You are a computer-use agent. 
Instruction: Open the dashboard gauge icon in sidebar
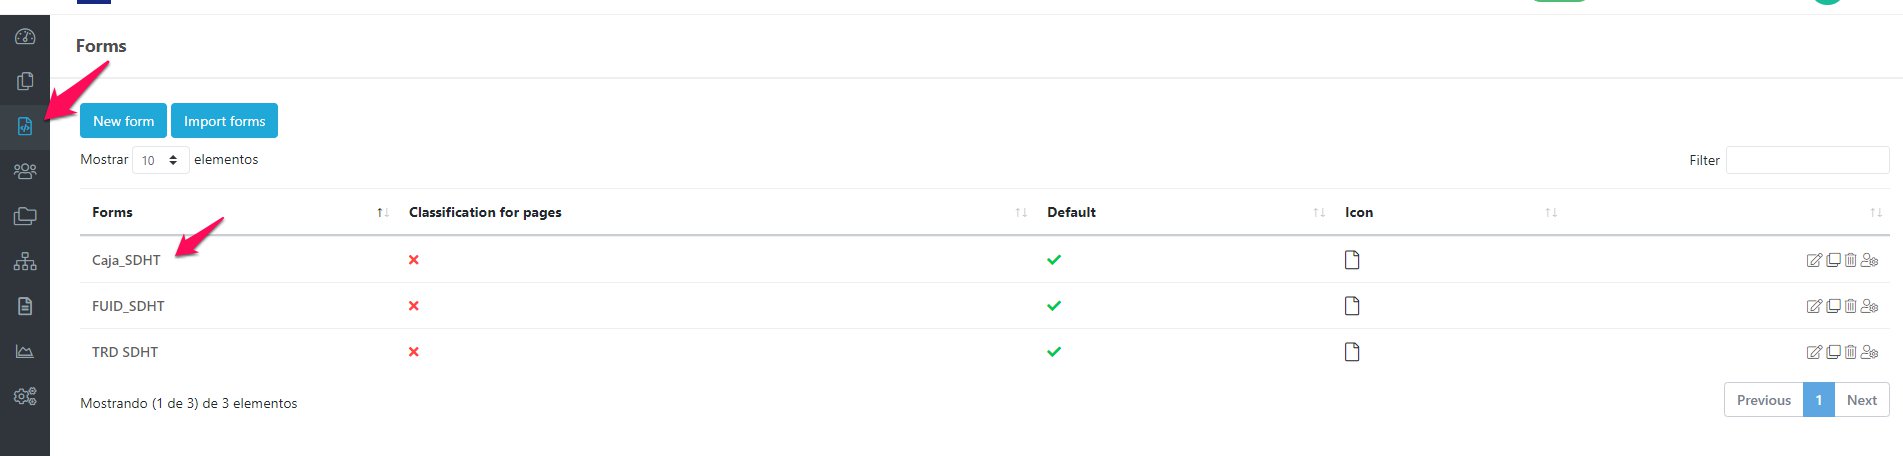(25, 37)
